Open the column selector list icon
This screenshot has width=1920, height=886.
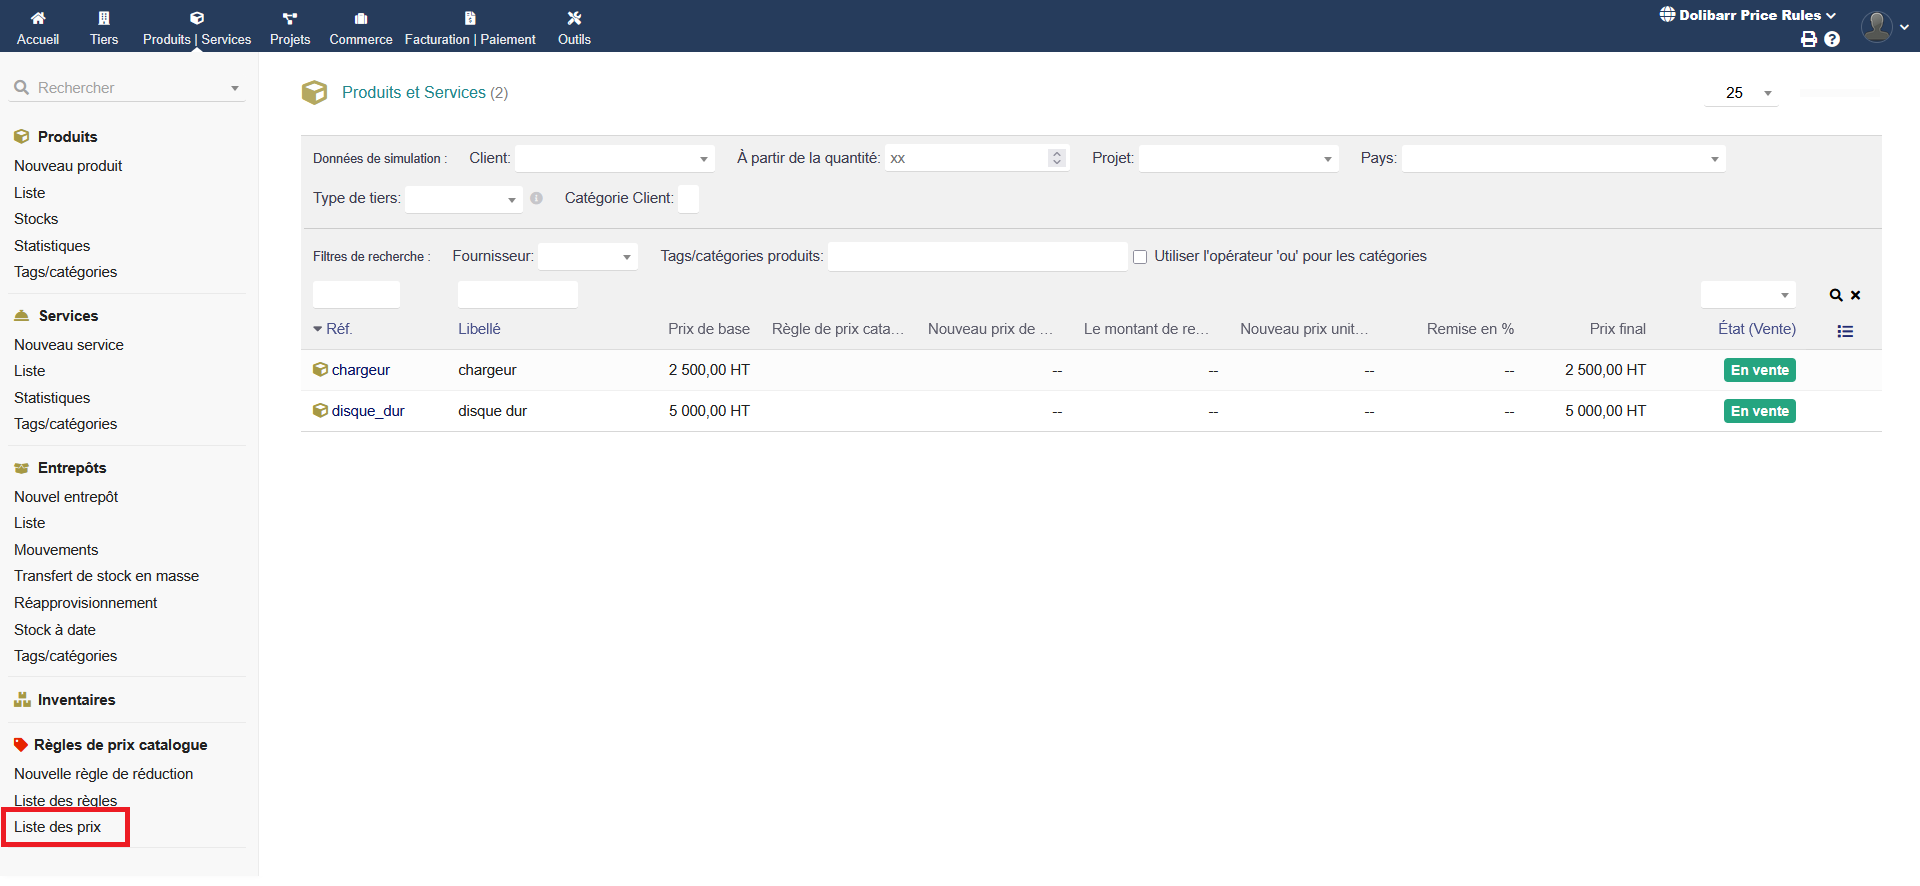click(x=1845, y=331)
